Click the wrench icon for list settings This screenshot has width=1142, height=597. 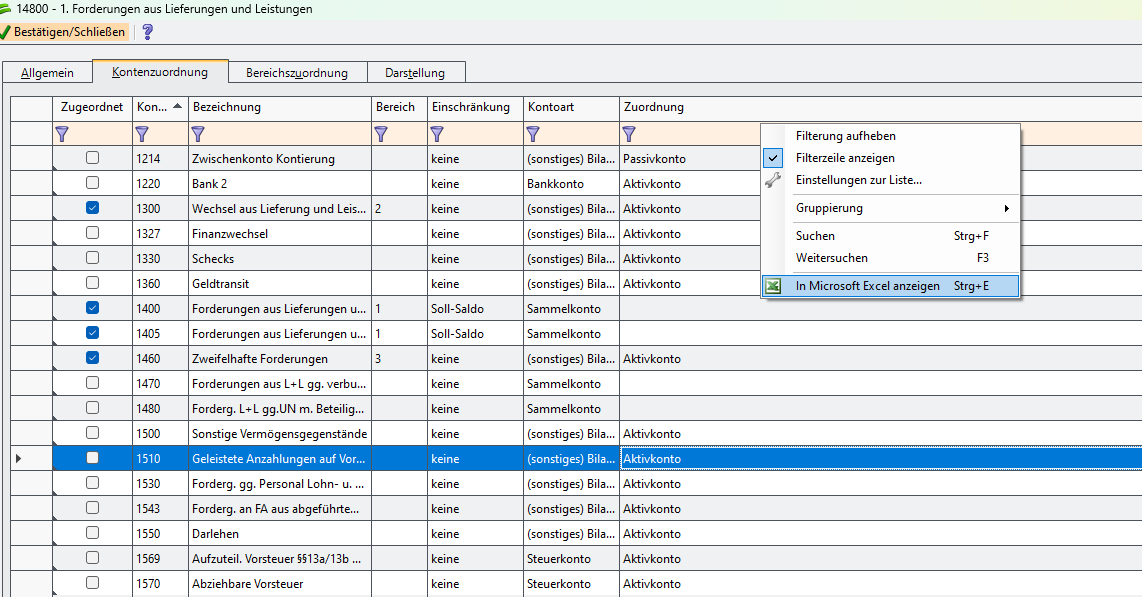pyautogui.click(x=773, y=180)
